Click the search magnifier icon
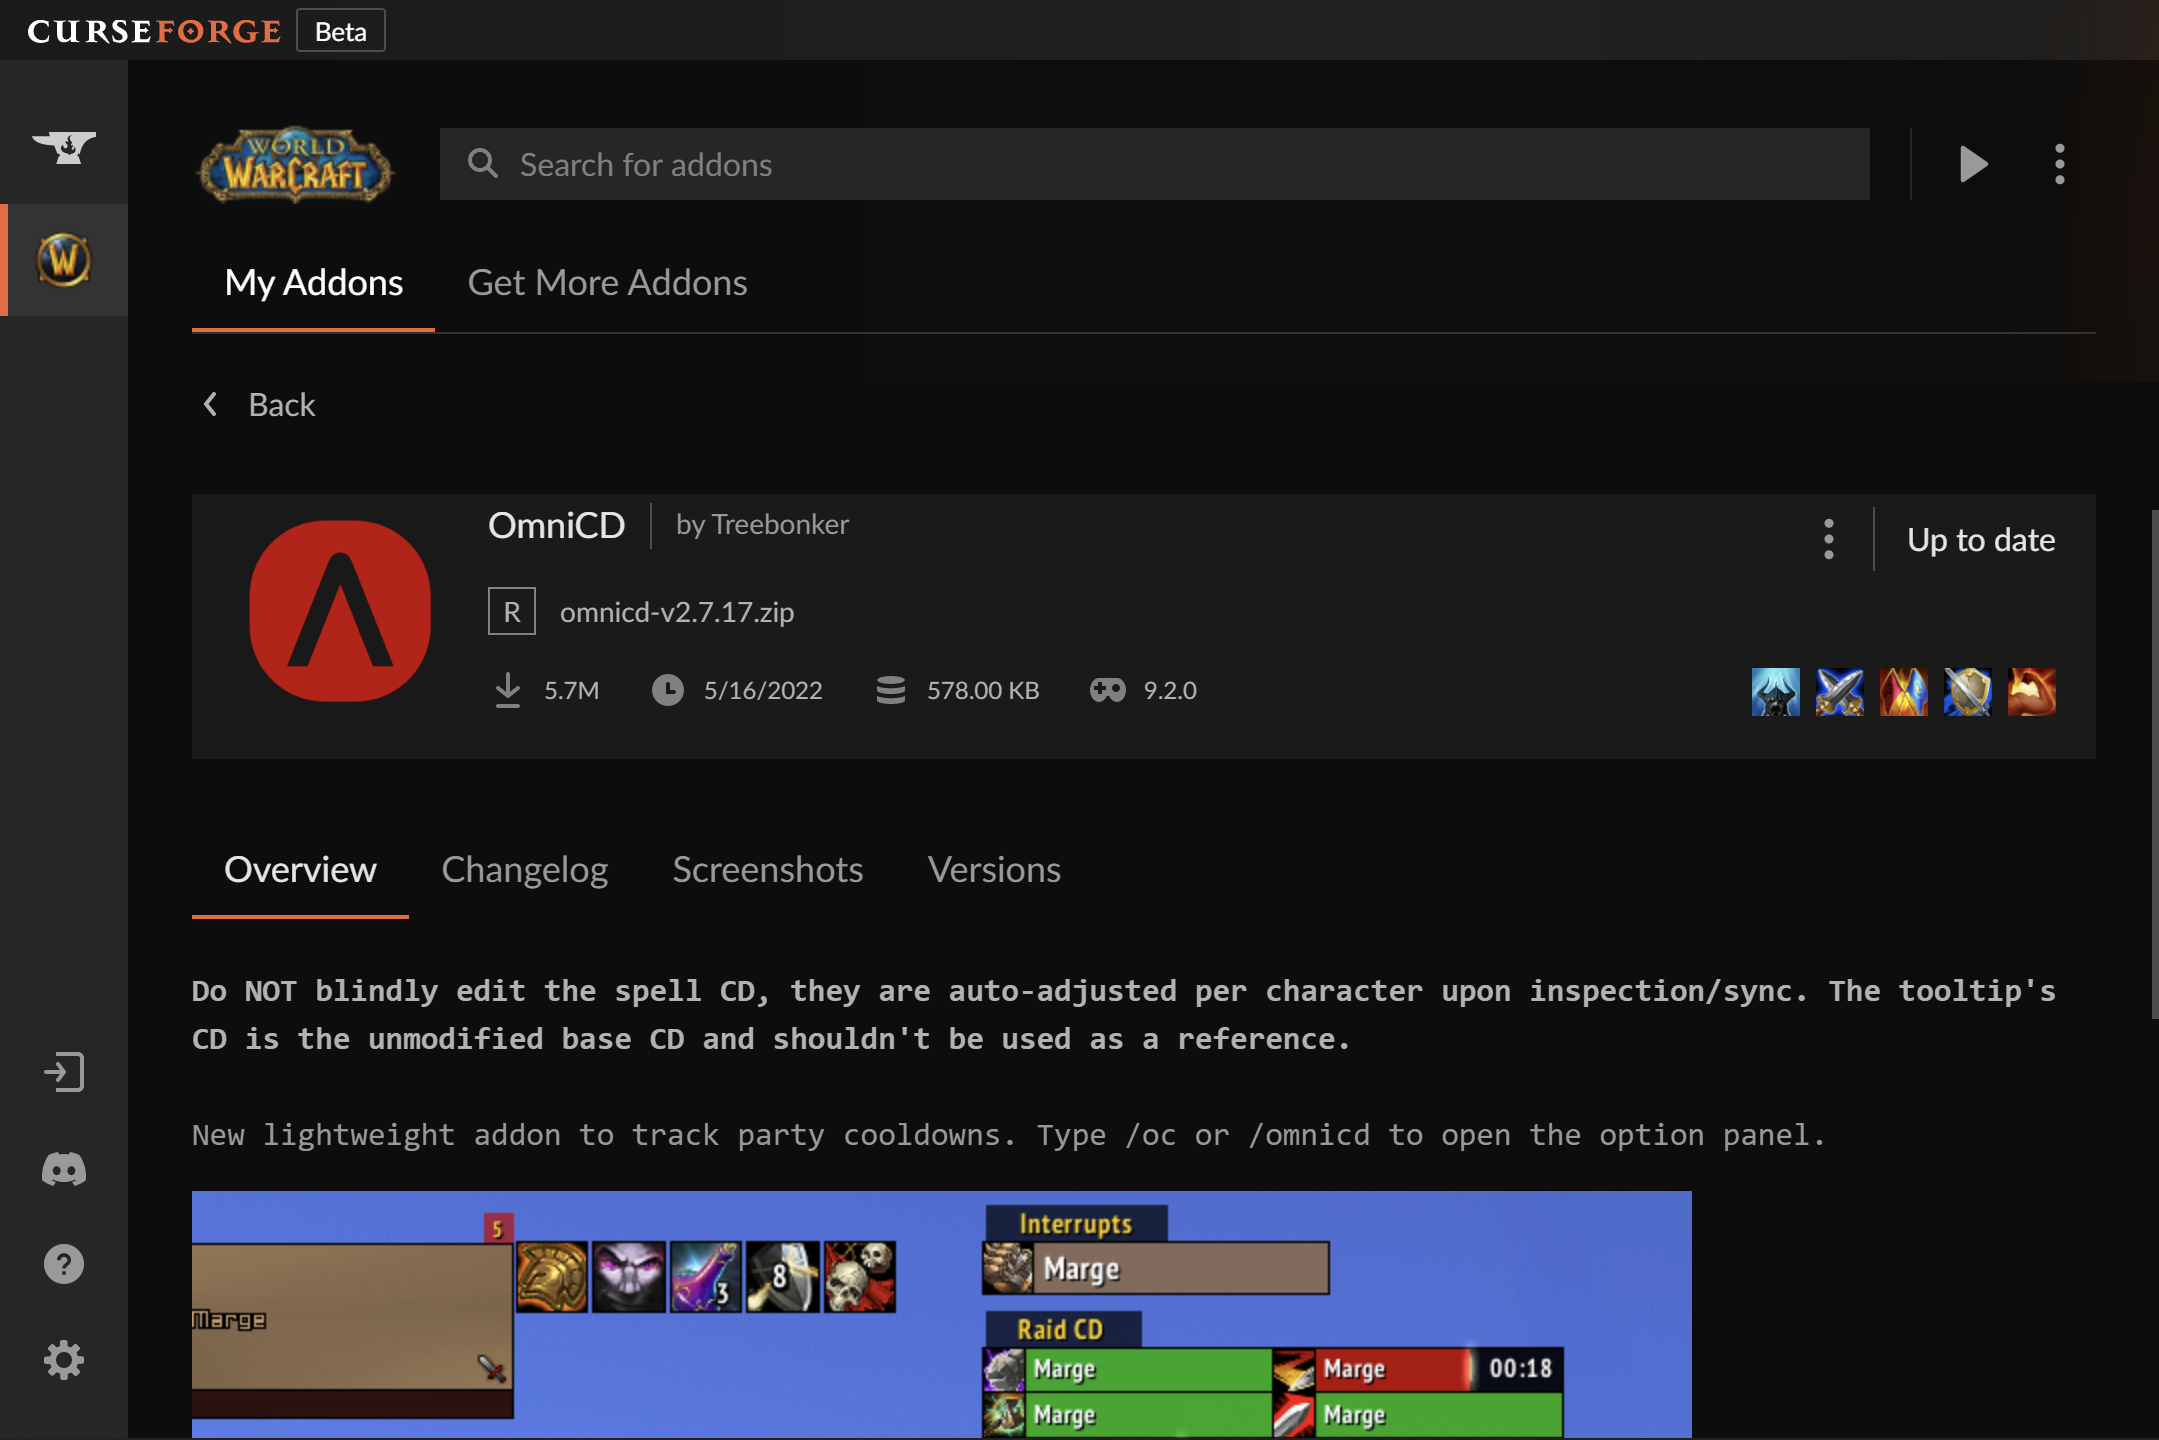Viewport: 2159px width, 1440px height. pos(483,163)
